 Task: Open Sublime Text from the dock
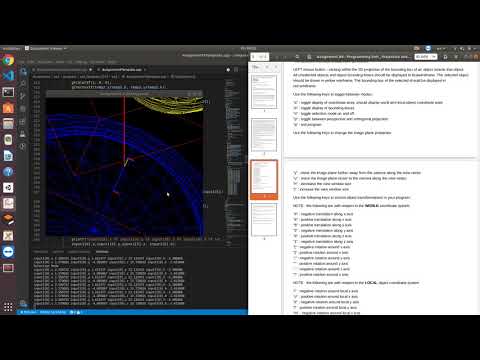[8, 219]
